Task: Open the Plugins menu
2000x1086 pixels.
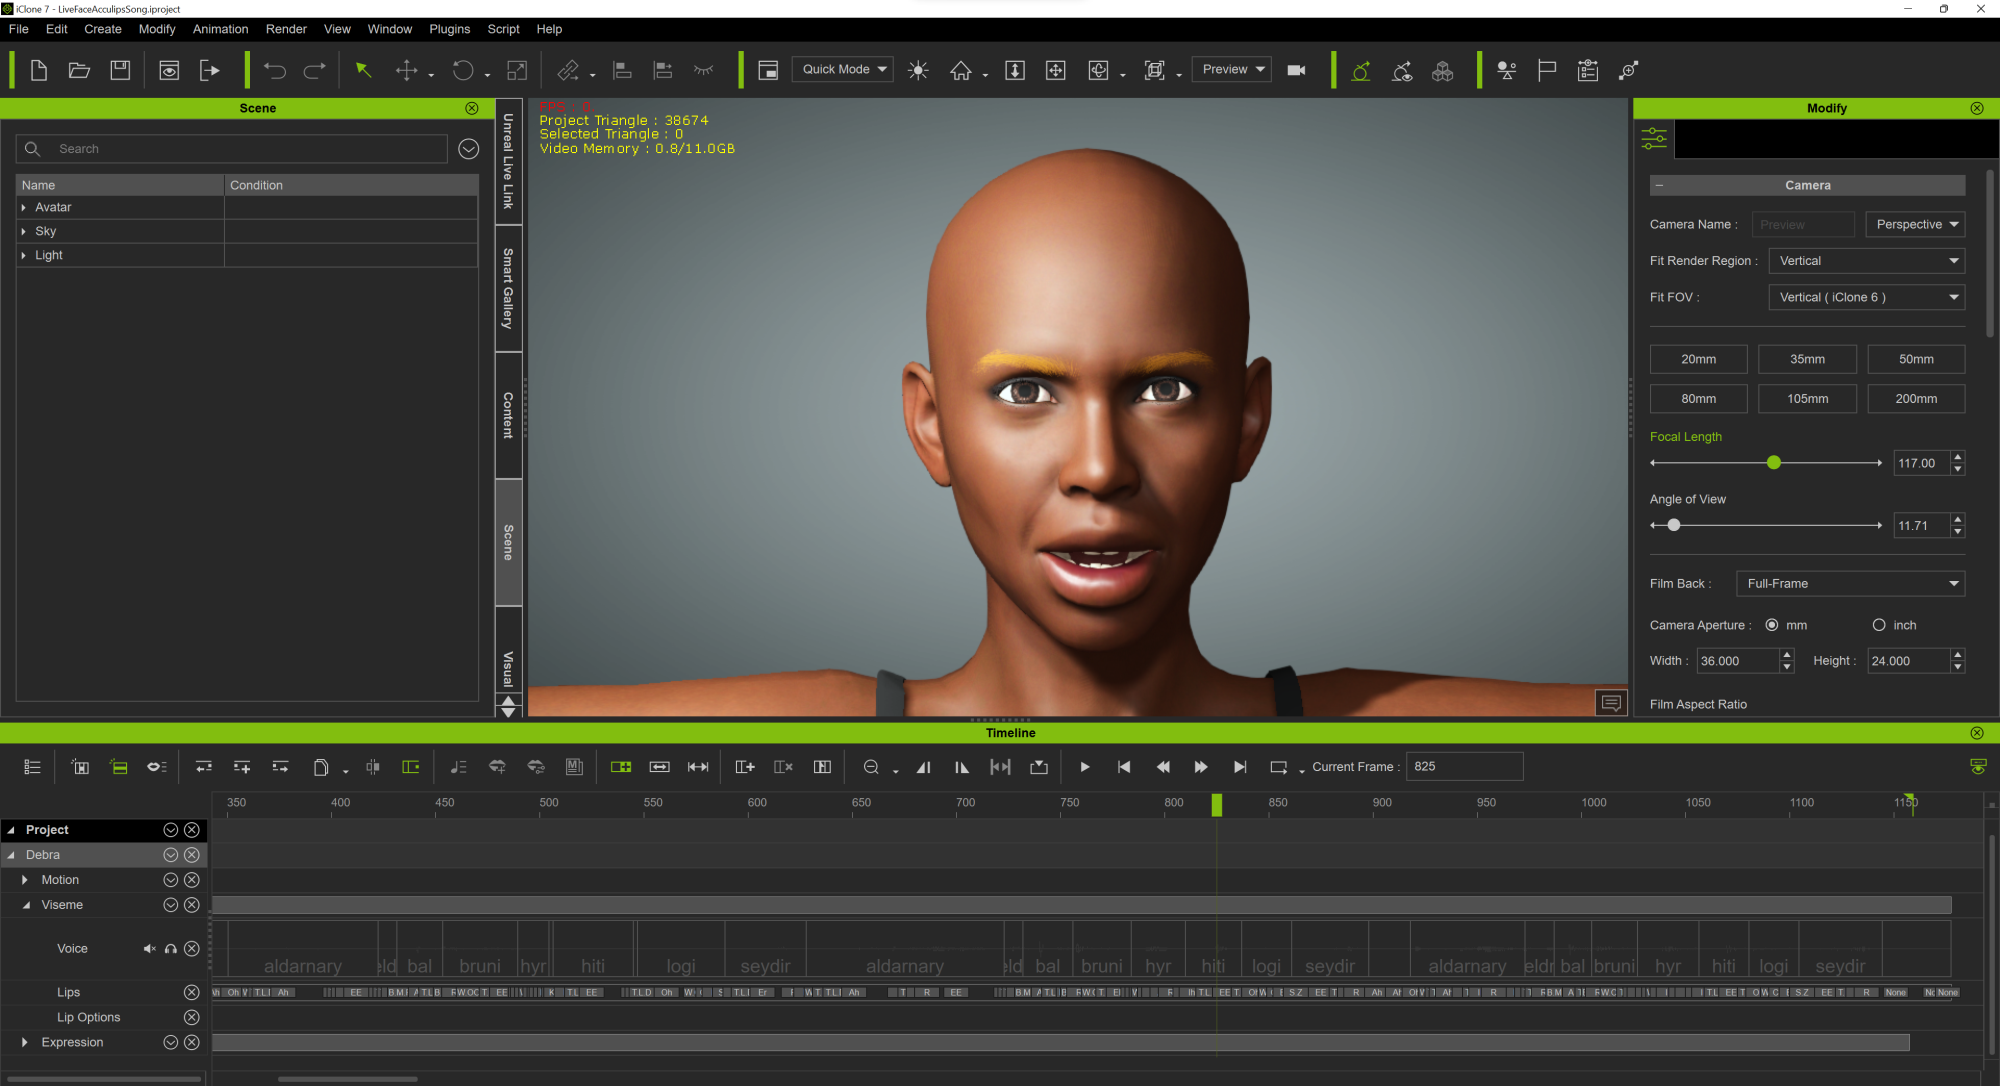Action: pos(449,29)
